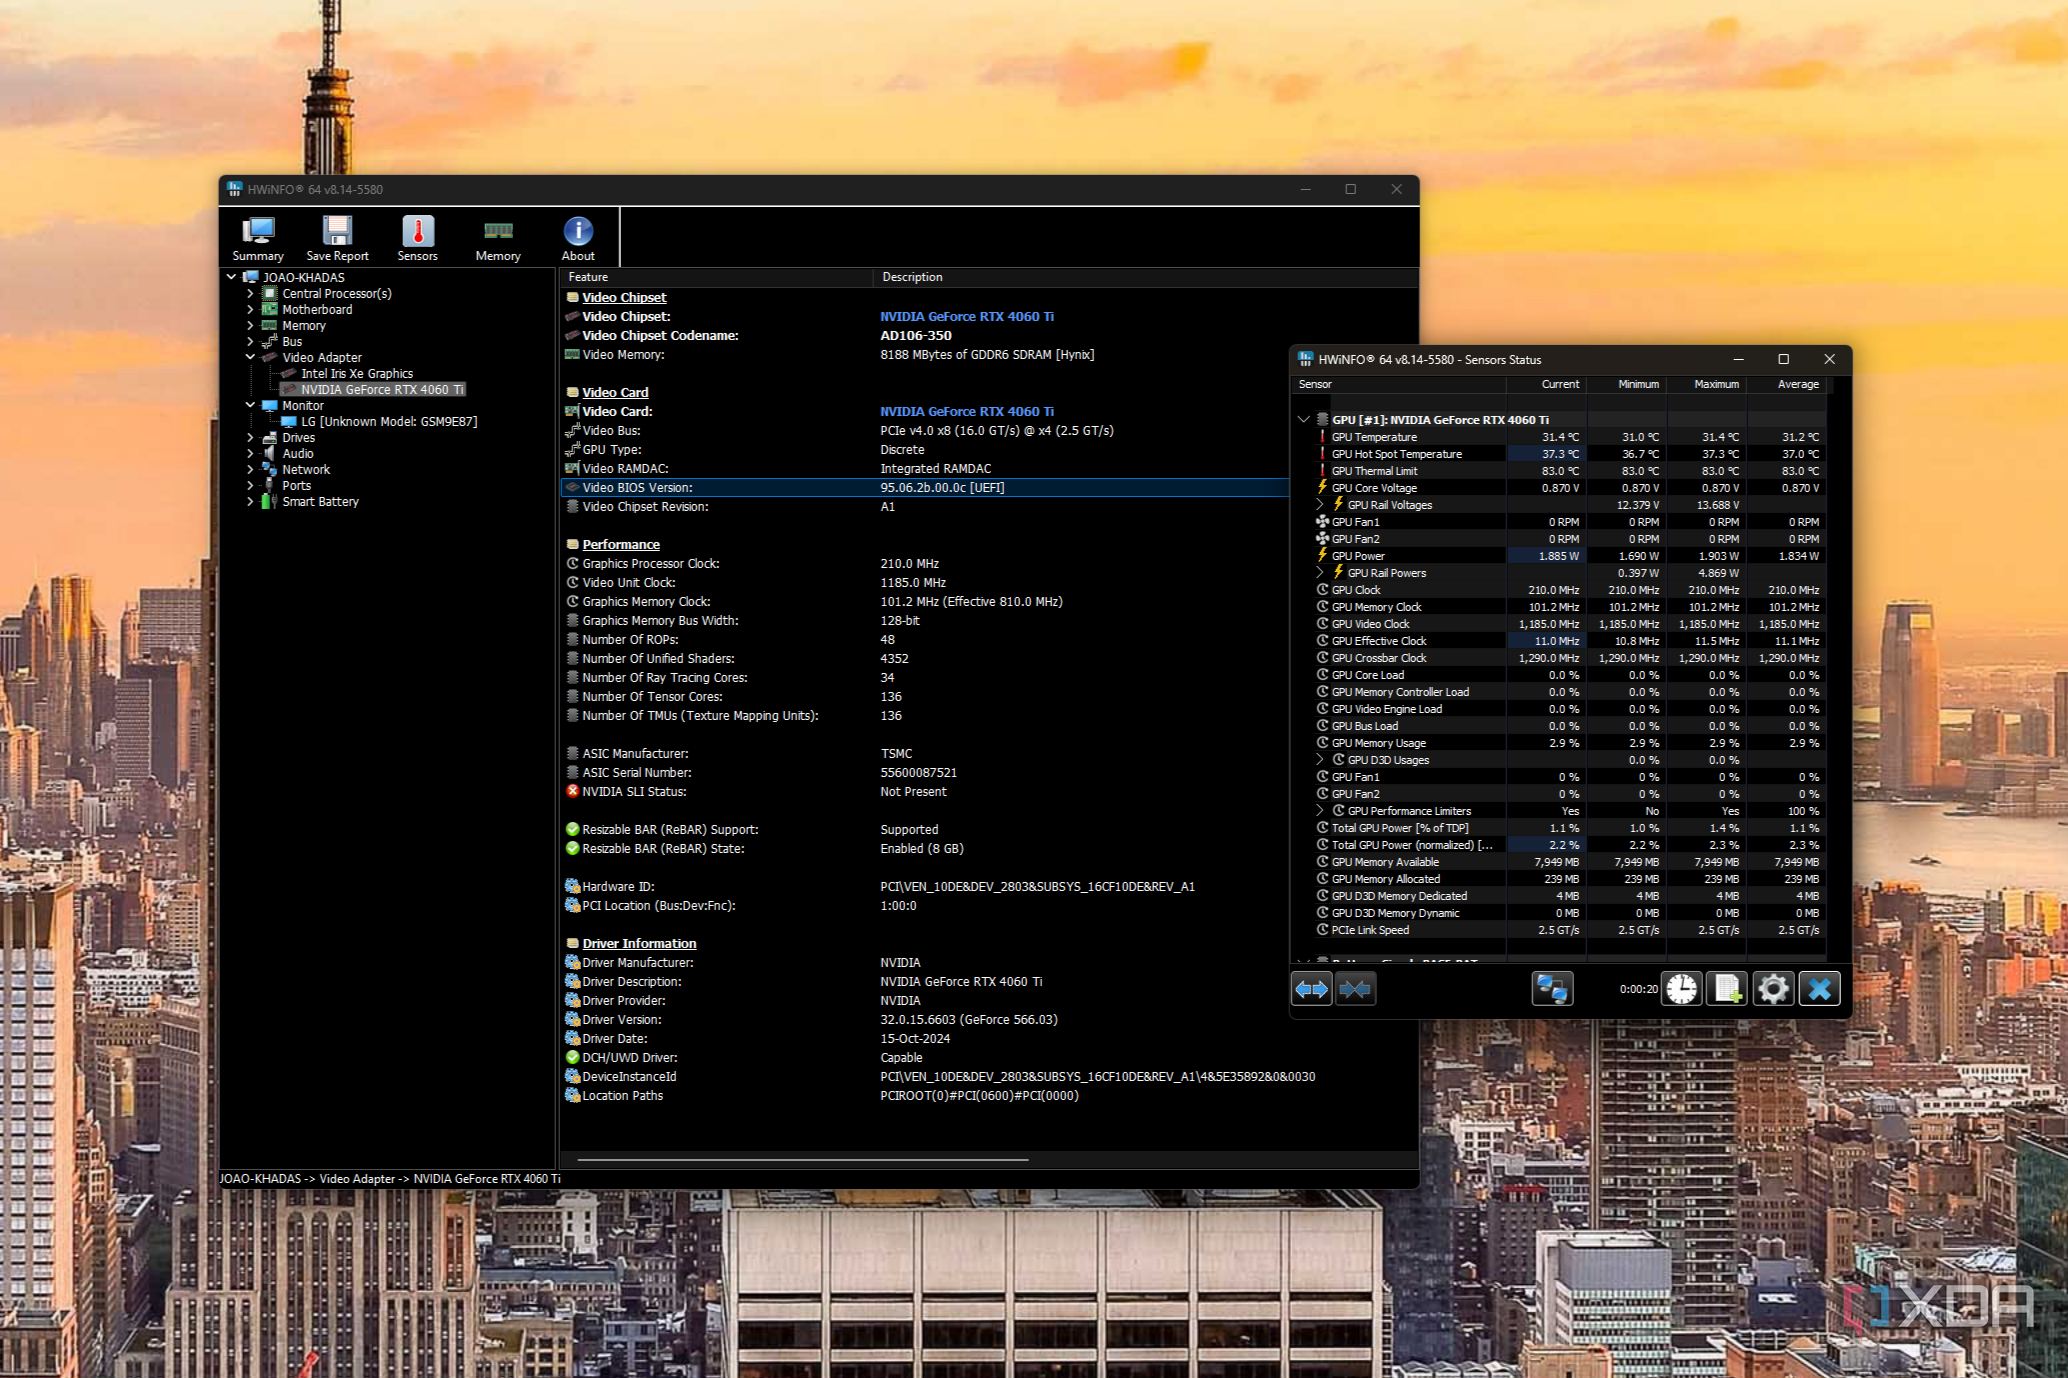Click the logging start document icon

pos(1727,989)
